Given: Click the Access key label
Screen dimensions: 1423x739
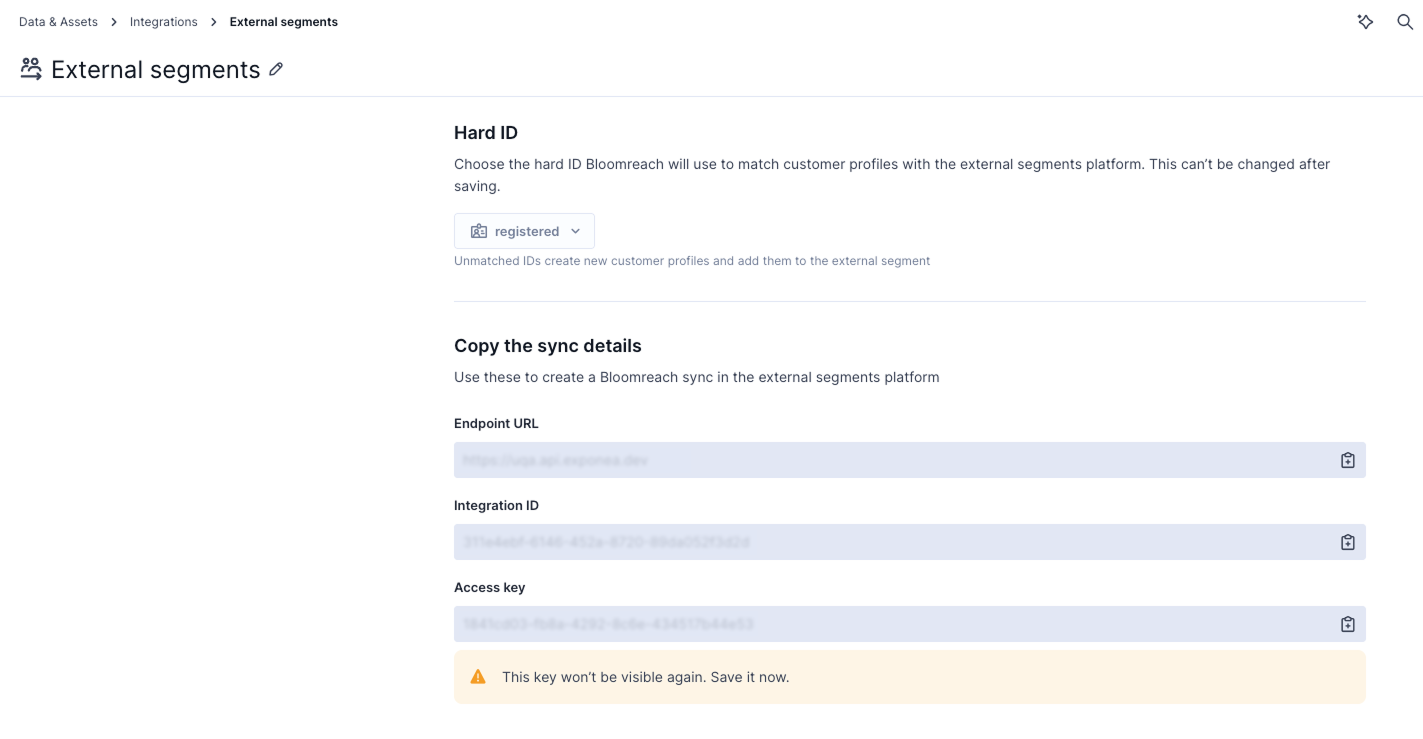Looking at the screenshot, I should 489,588.
